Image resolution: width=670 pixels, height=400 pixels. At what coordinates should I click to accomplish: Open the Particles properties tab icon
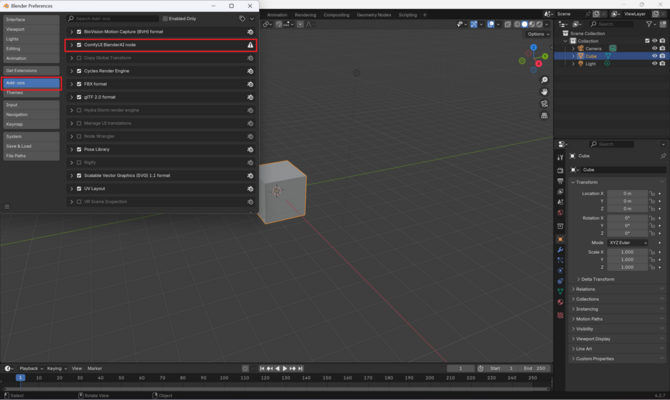pyautogui.click(x=560, y=260)
